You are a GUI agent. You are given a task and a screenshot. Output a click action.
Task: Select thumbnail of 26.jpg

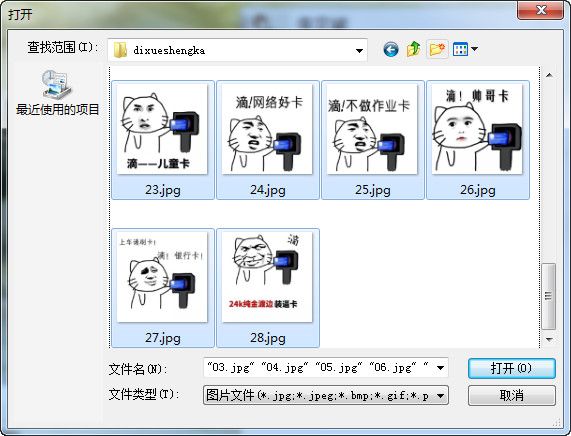pyautogui.click(x=477, y=129)
